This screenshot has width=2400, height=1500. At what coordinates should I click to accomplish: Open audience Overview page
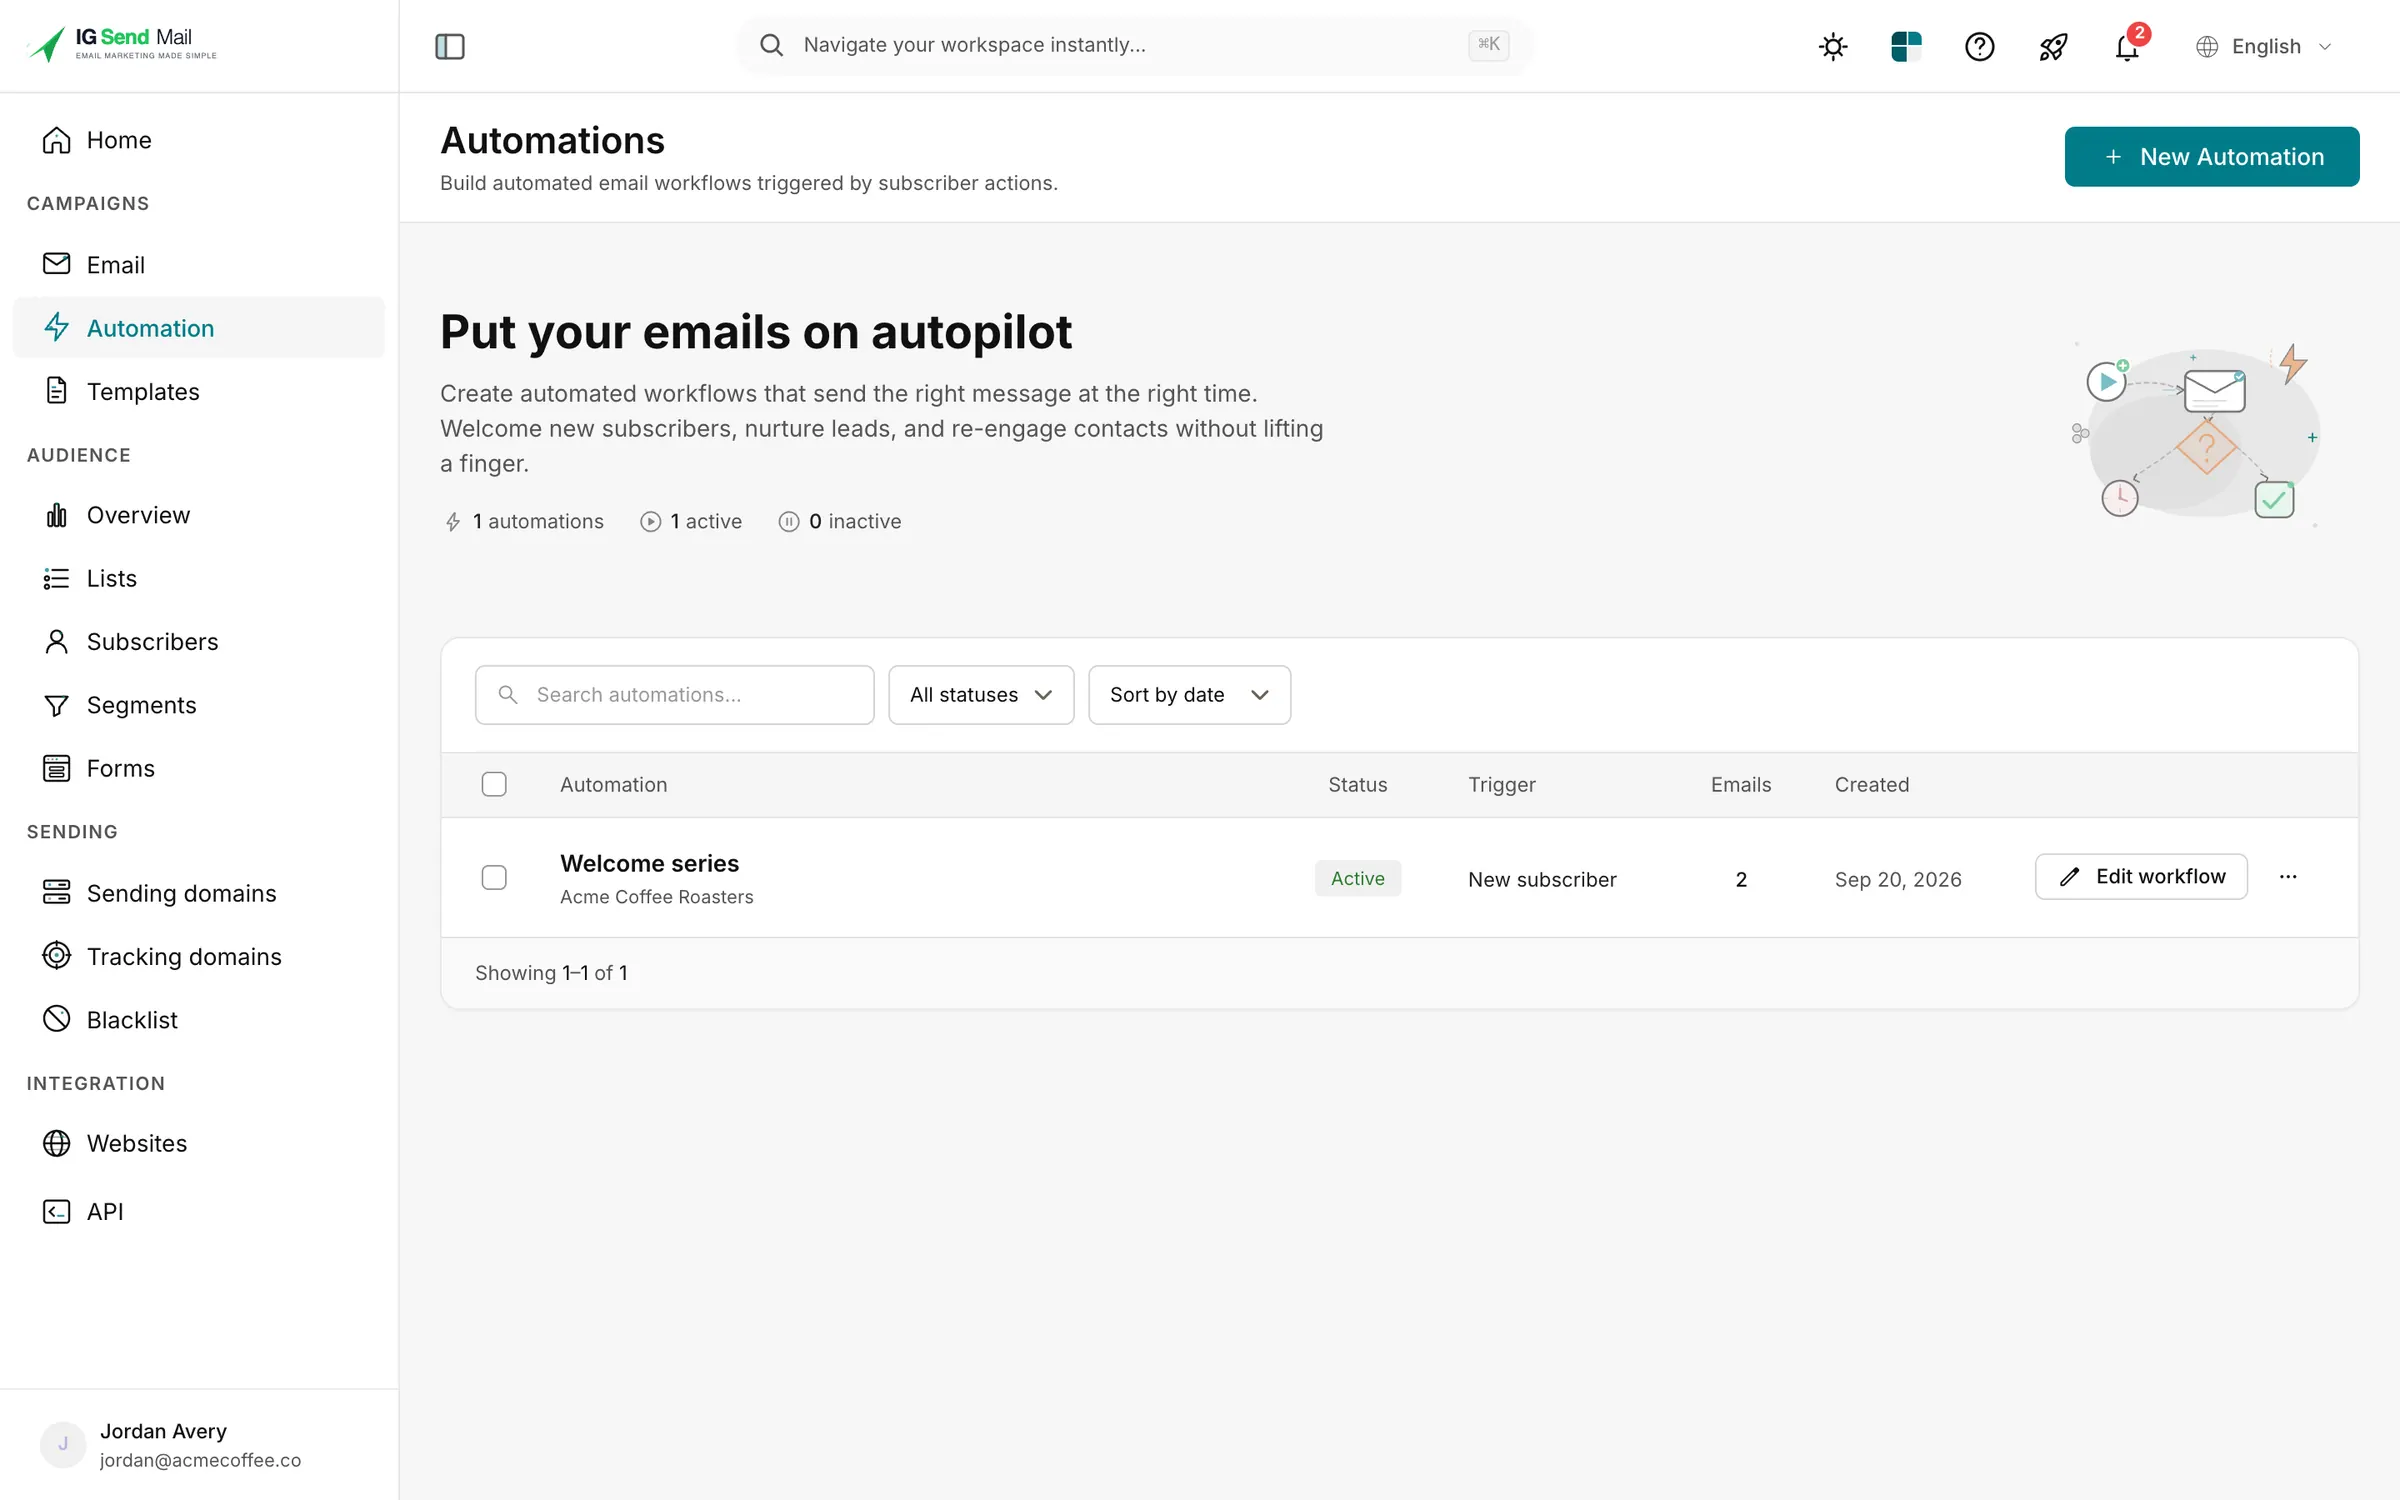(199, 515)
